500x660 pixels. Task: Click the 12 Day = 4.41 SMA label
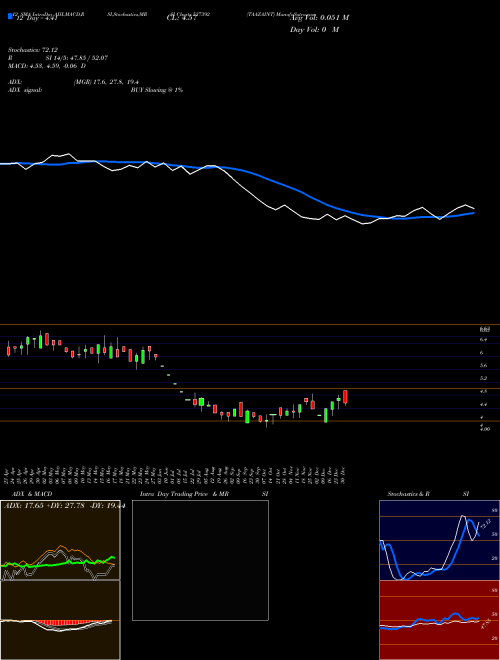pos(36,18)
